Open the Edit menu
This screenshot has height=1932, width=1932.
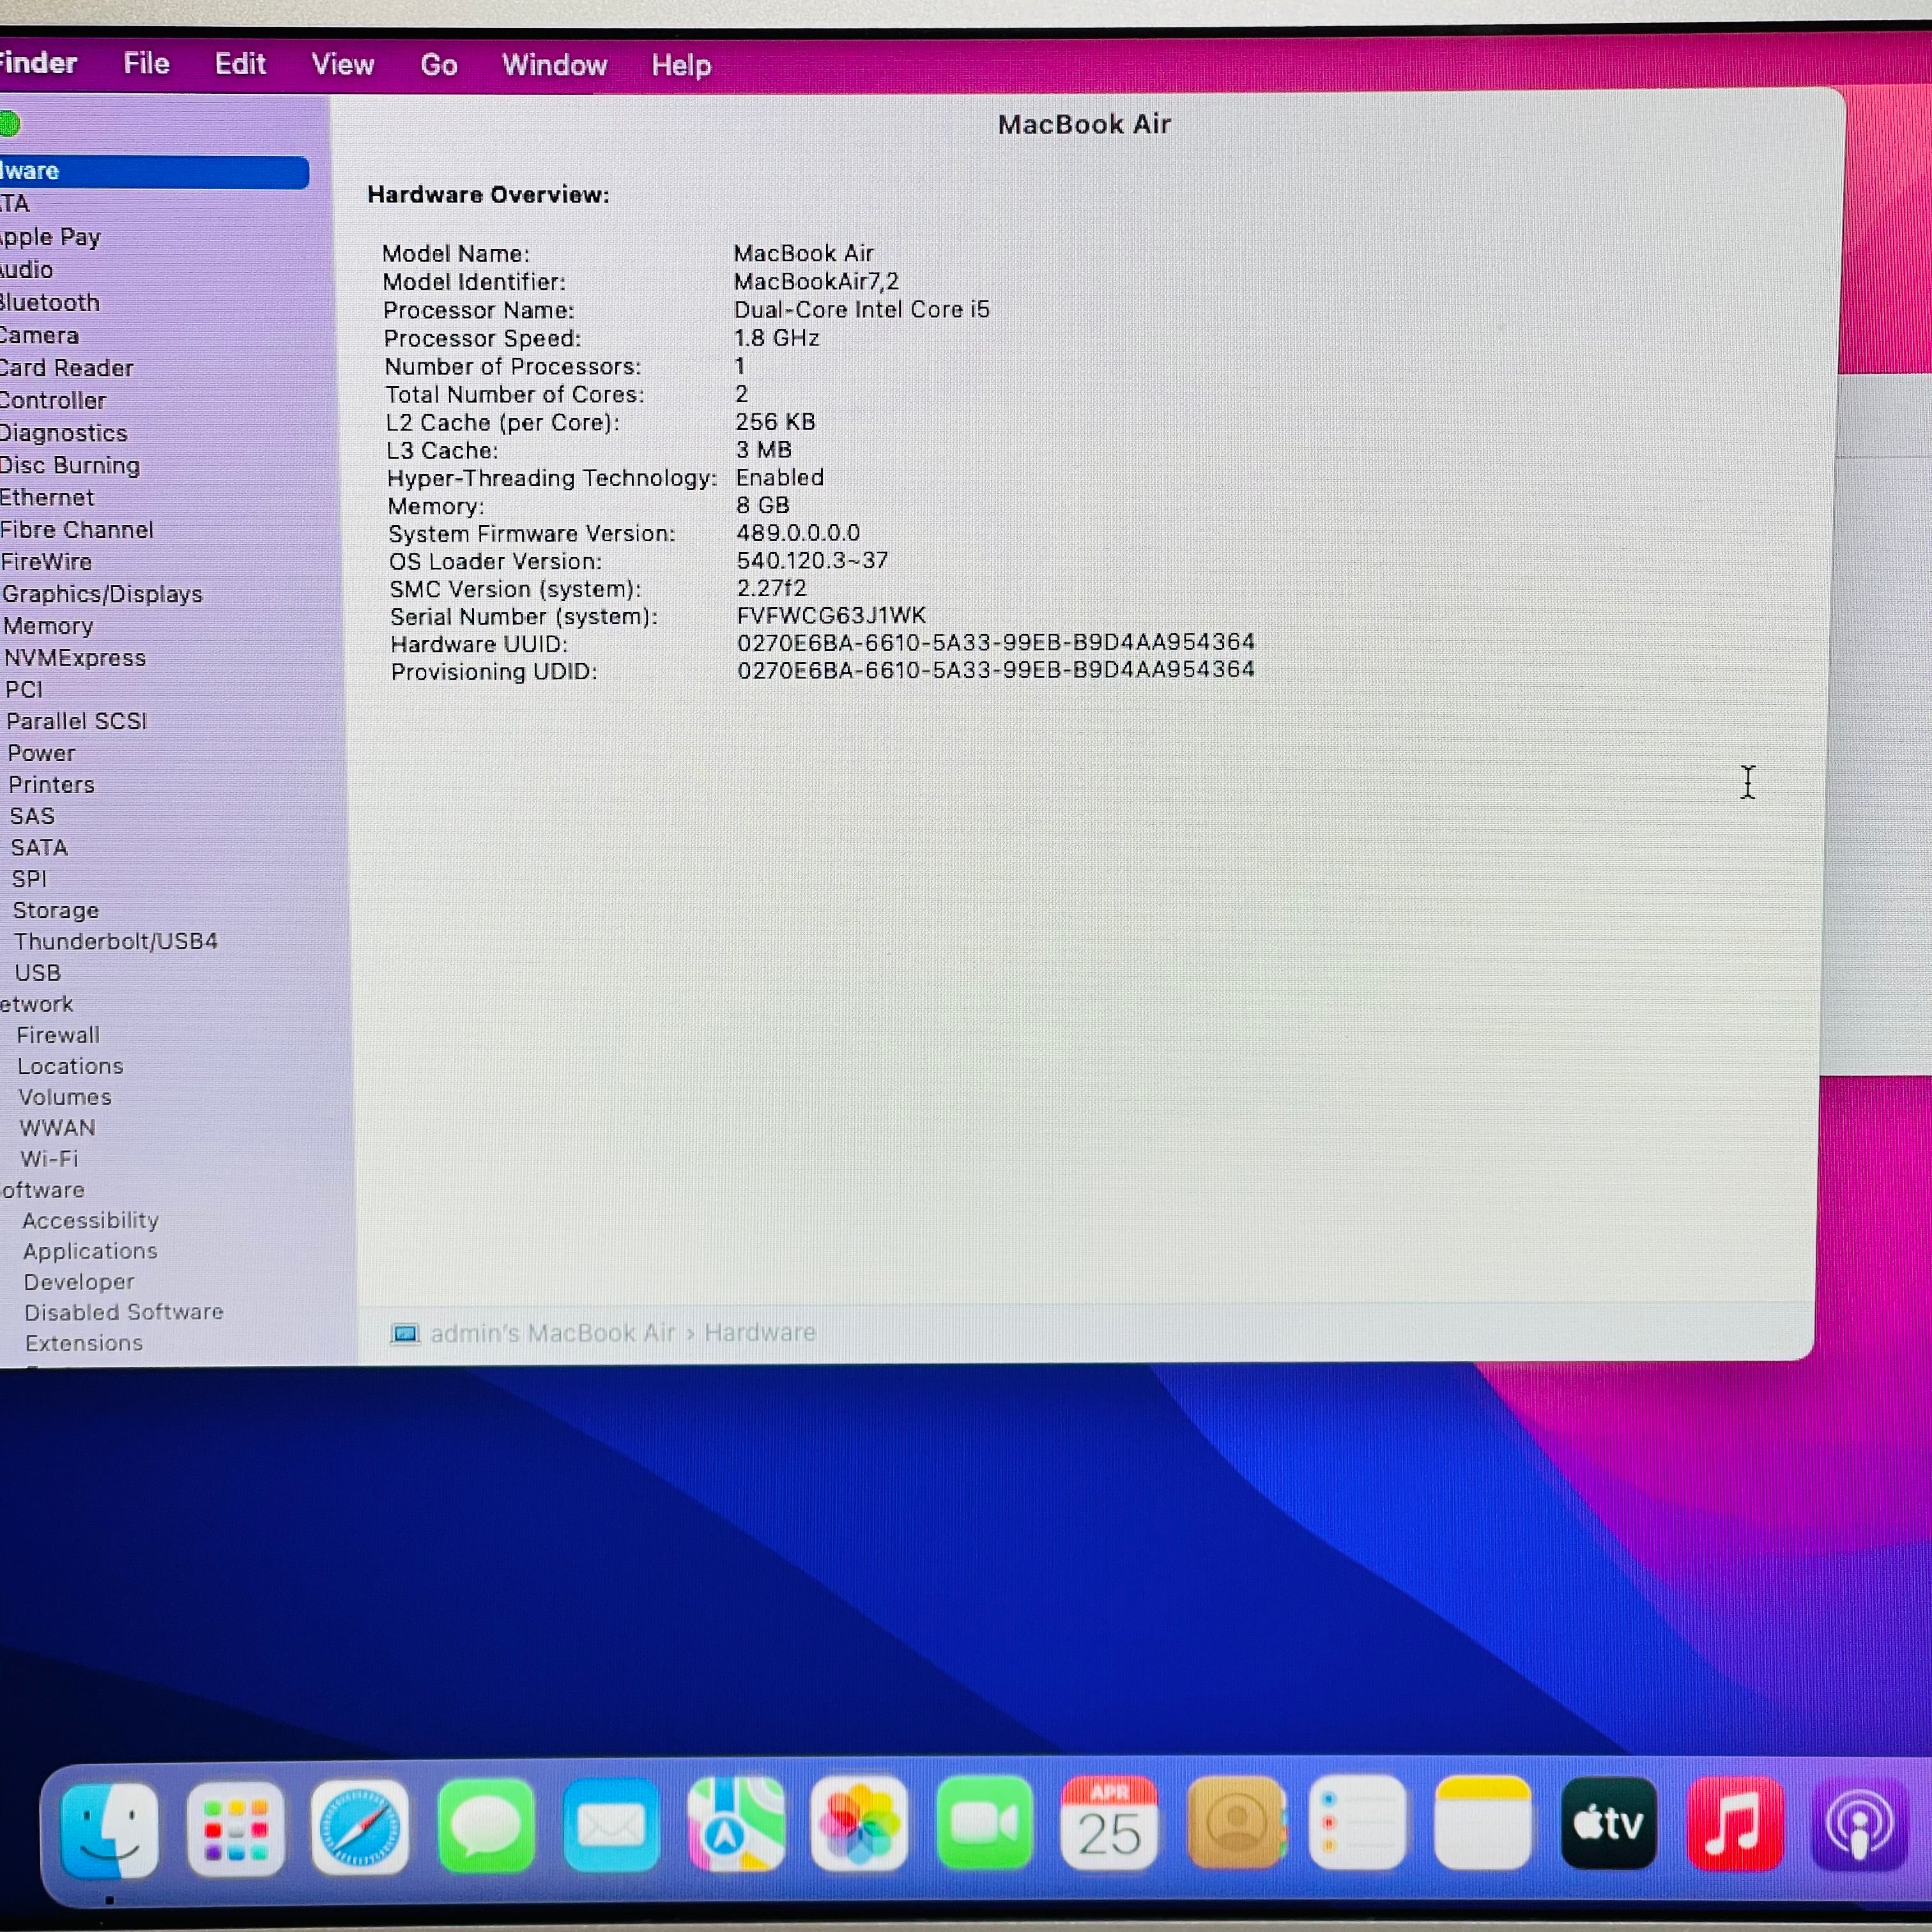tap(240, 64)
